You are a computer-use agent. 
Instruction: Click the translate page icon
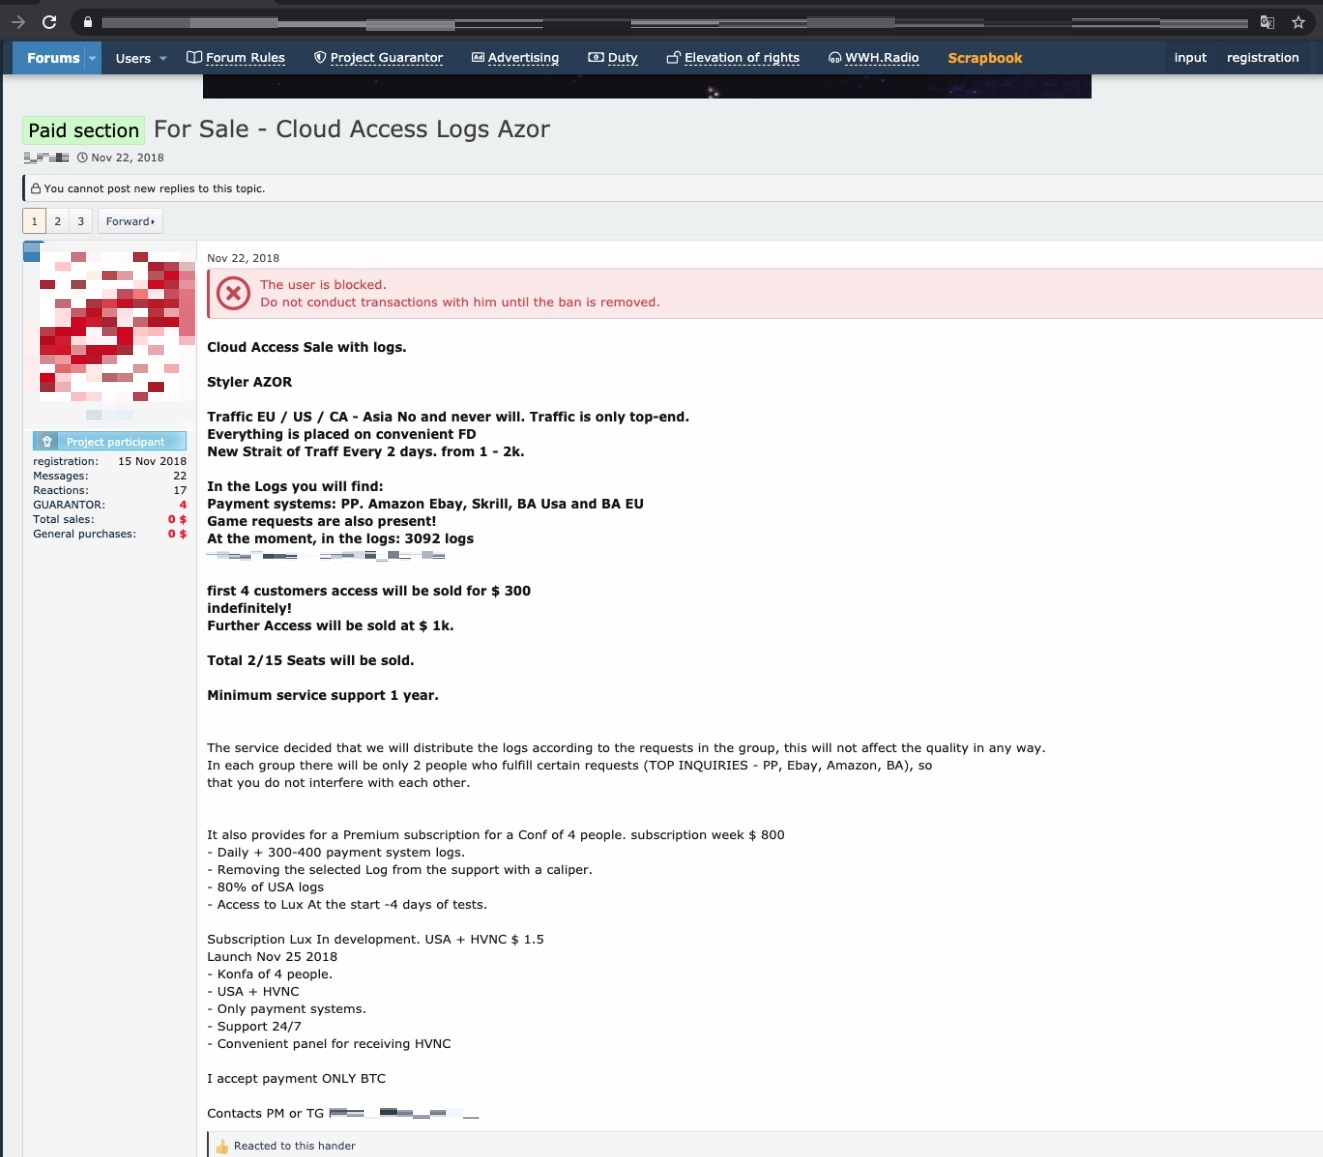click(1267, 22)
